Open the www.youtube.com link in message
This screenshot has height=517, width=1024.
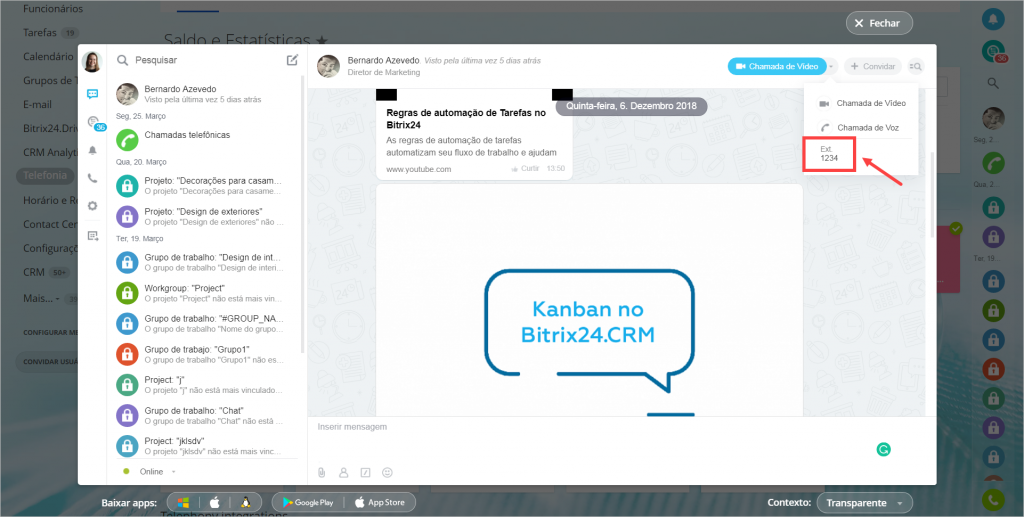419,169
